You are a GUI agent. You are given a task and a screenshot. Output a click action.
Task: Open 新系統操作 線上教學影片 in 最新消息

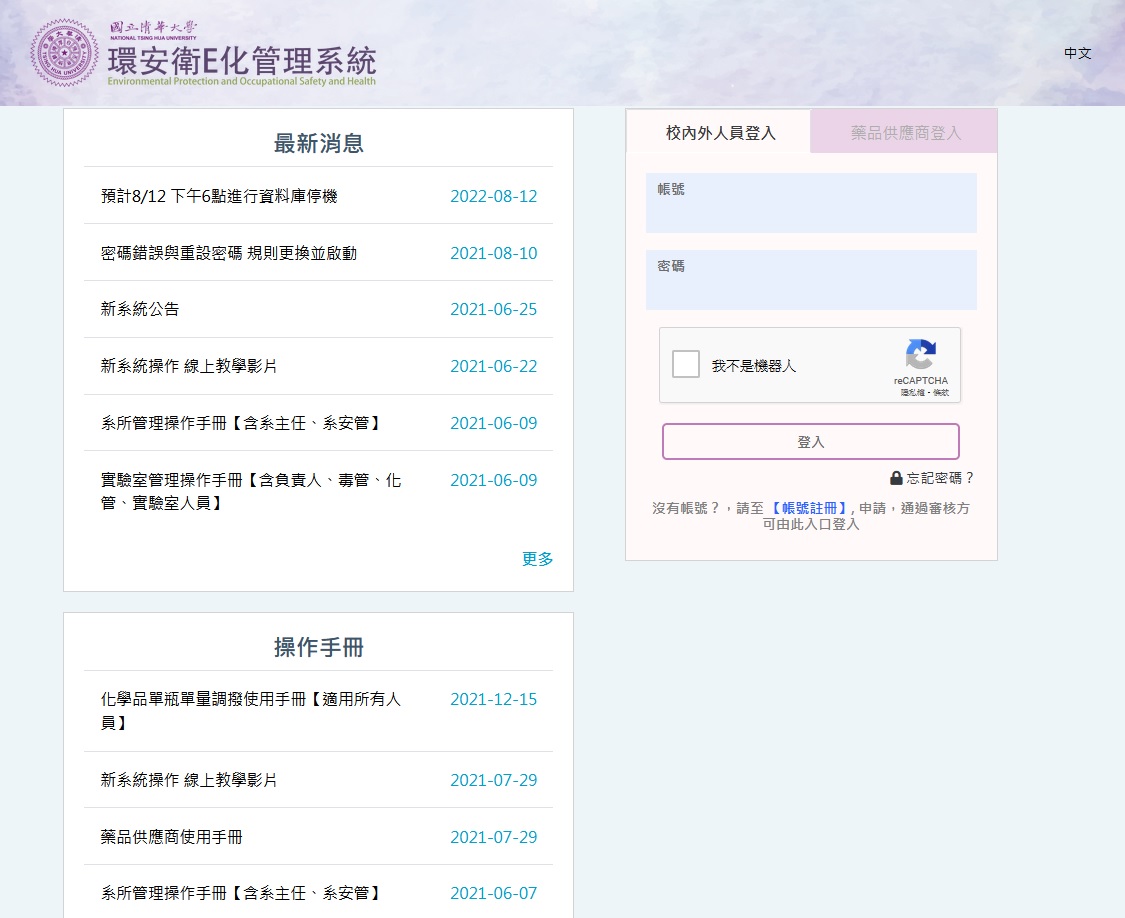coord(189,366)
